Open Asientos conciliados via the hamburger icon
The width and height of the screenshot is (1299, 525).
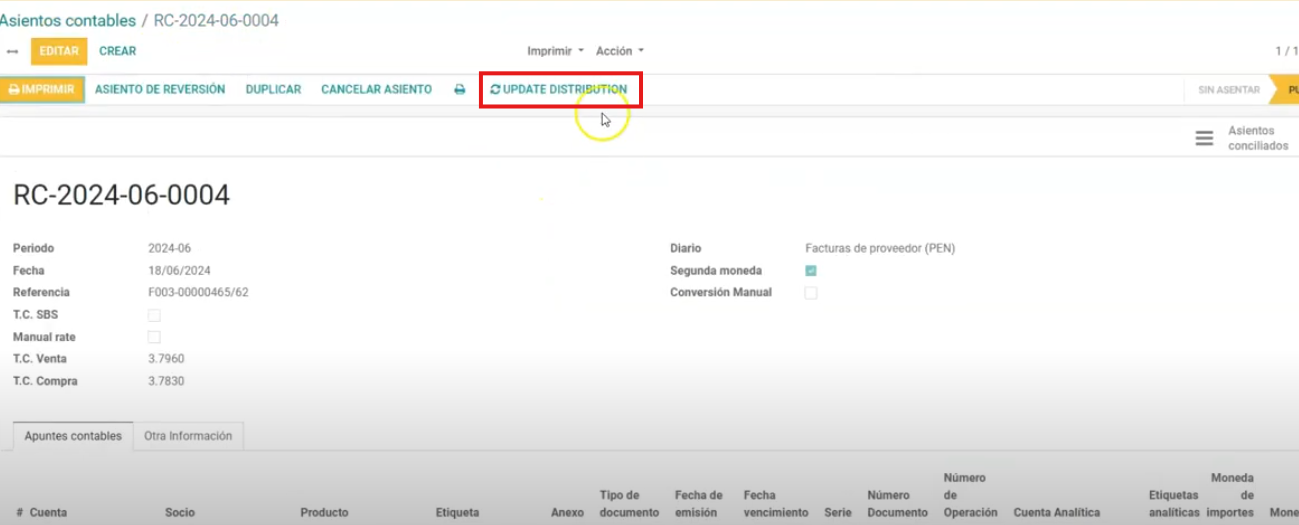[x=1204, y=139]
